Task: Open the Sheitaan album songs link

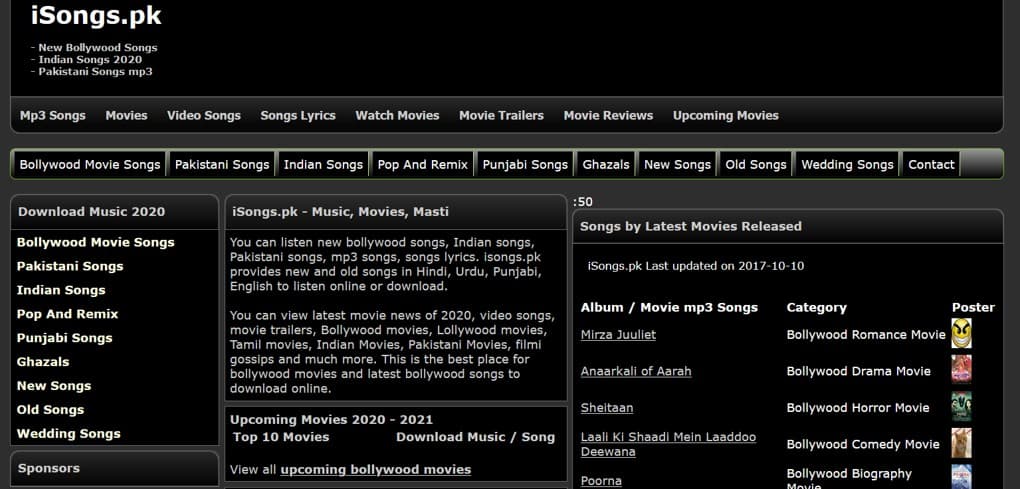Action: pos(607,408)
